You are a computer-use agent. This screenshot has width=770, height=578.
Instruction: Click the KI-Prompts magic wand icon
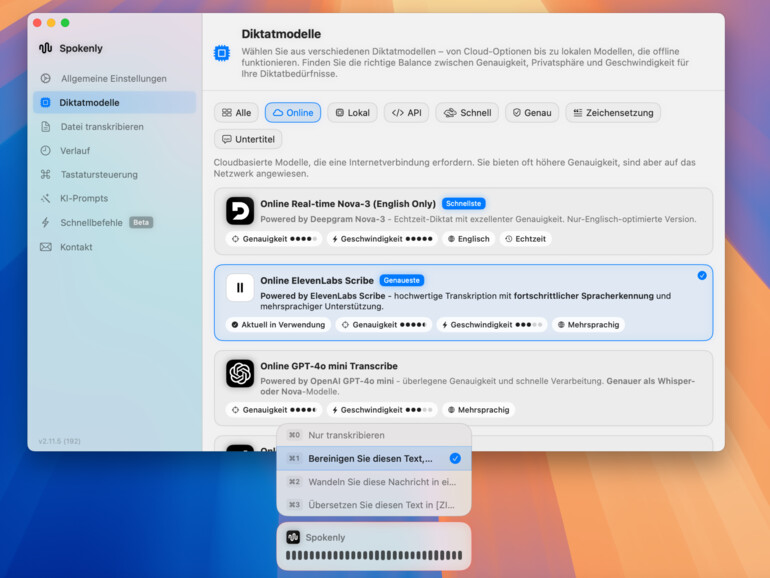46,198
